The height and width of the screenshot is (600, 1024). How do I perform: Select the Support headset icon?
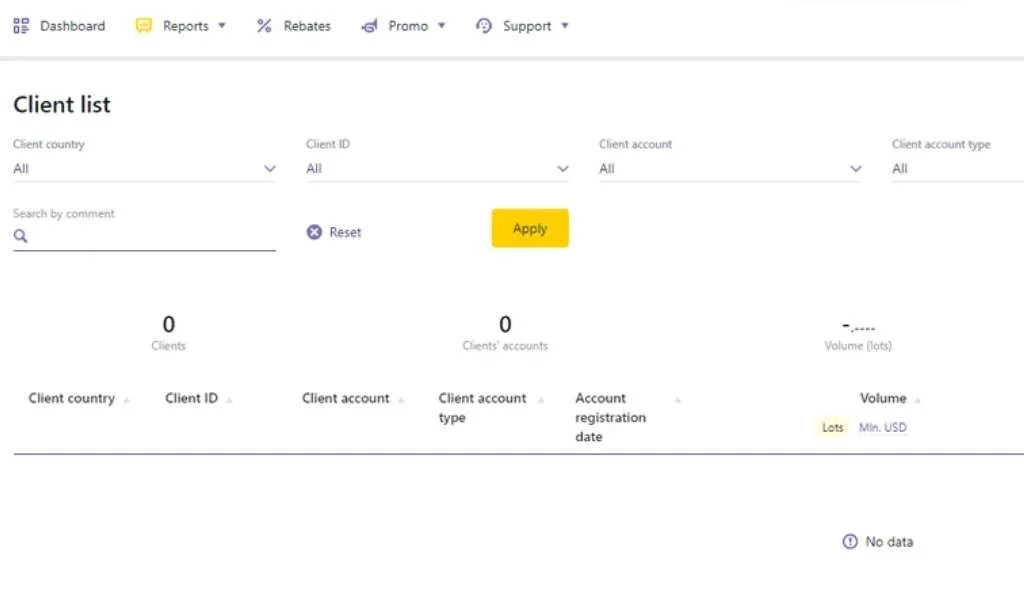[485, 26]
